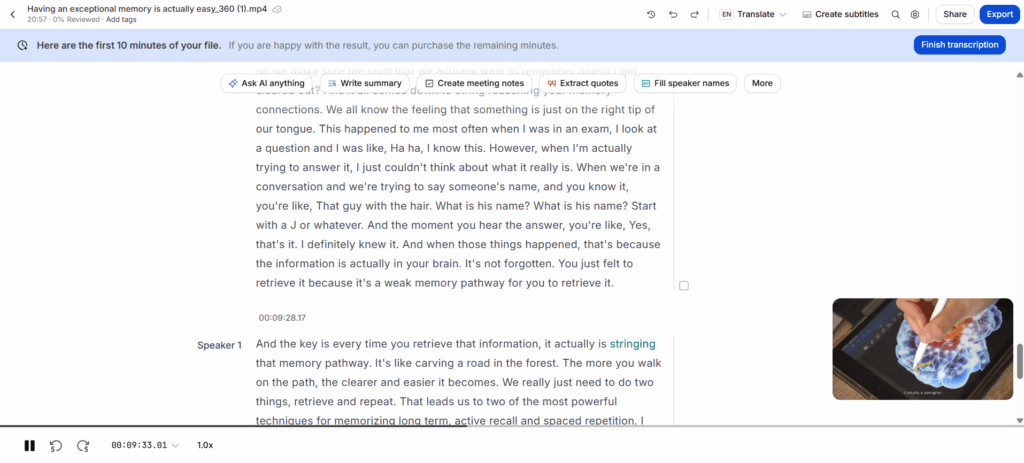
Task: Pause the playback
Action: tap(29, 445)
